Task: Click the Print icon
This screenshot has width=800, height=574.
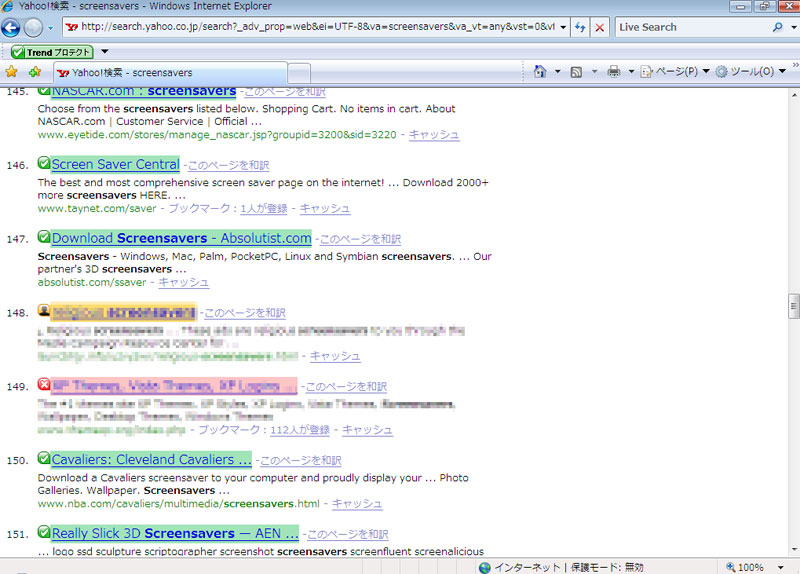Action: 614,71
